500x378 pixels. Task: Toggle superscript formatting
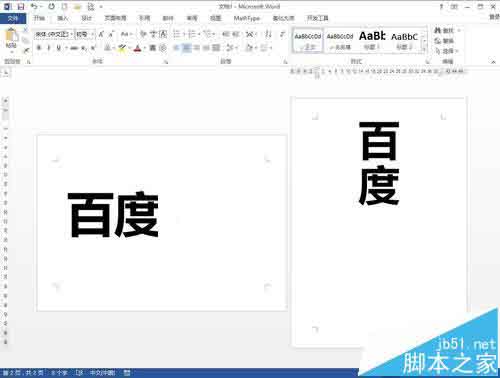(93, 48)
